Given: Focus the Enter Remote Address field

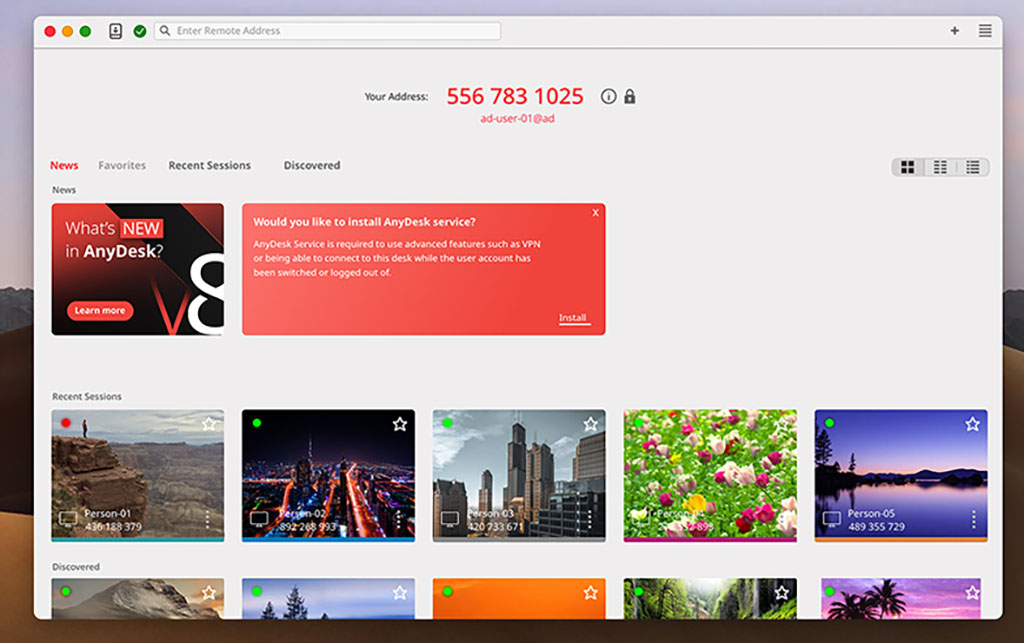Looking at the screenshot, I should tap(328, 31).
